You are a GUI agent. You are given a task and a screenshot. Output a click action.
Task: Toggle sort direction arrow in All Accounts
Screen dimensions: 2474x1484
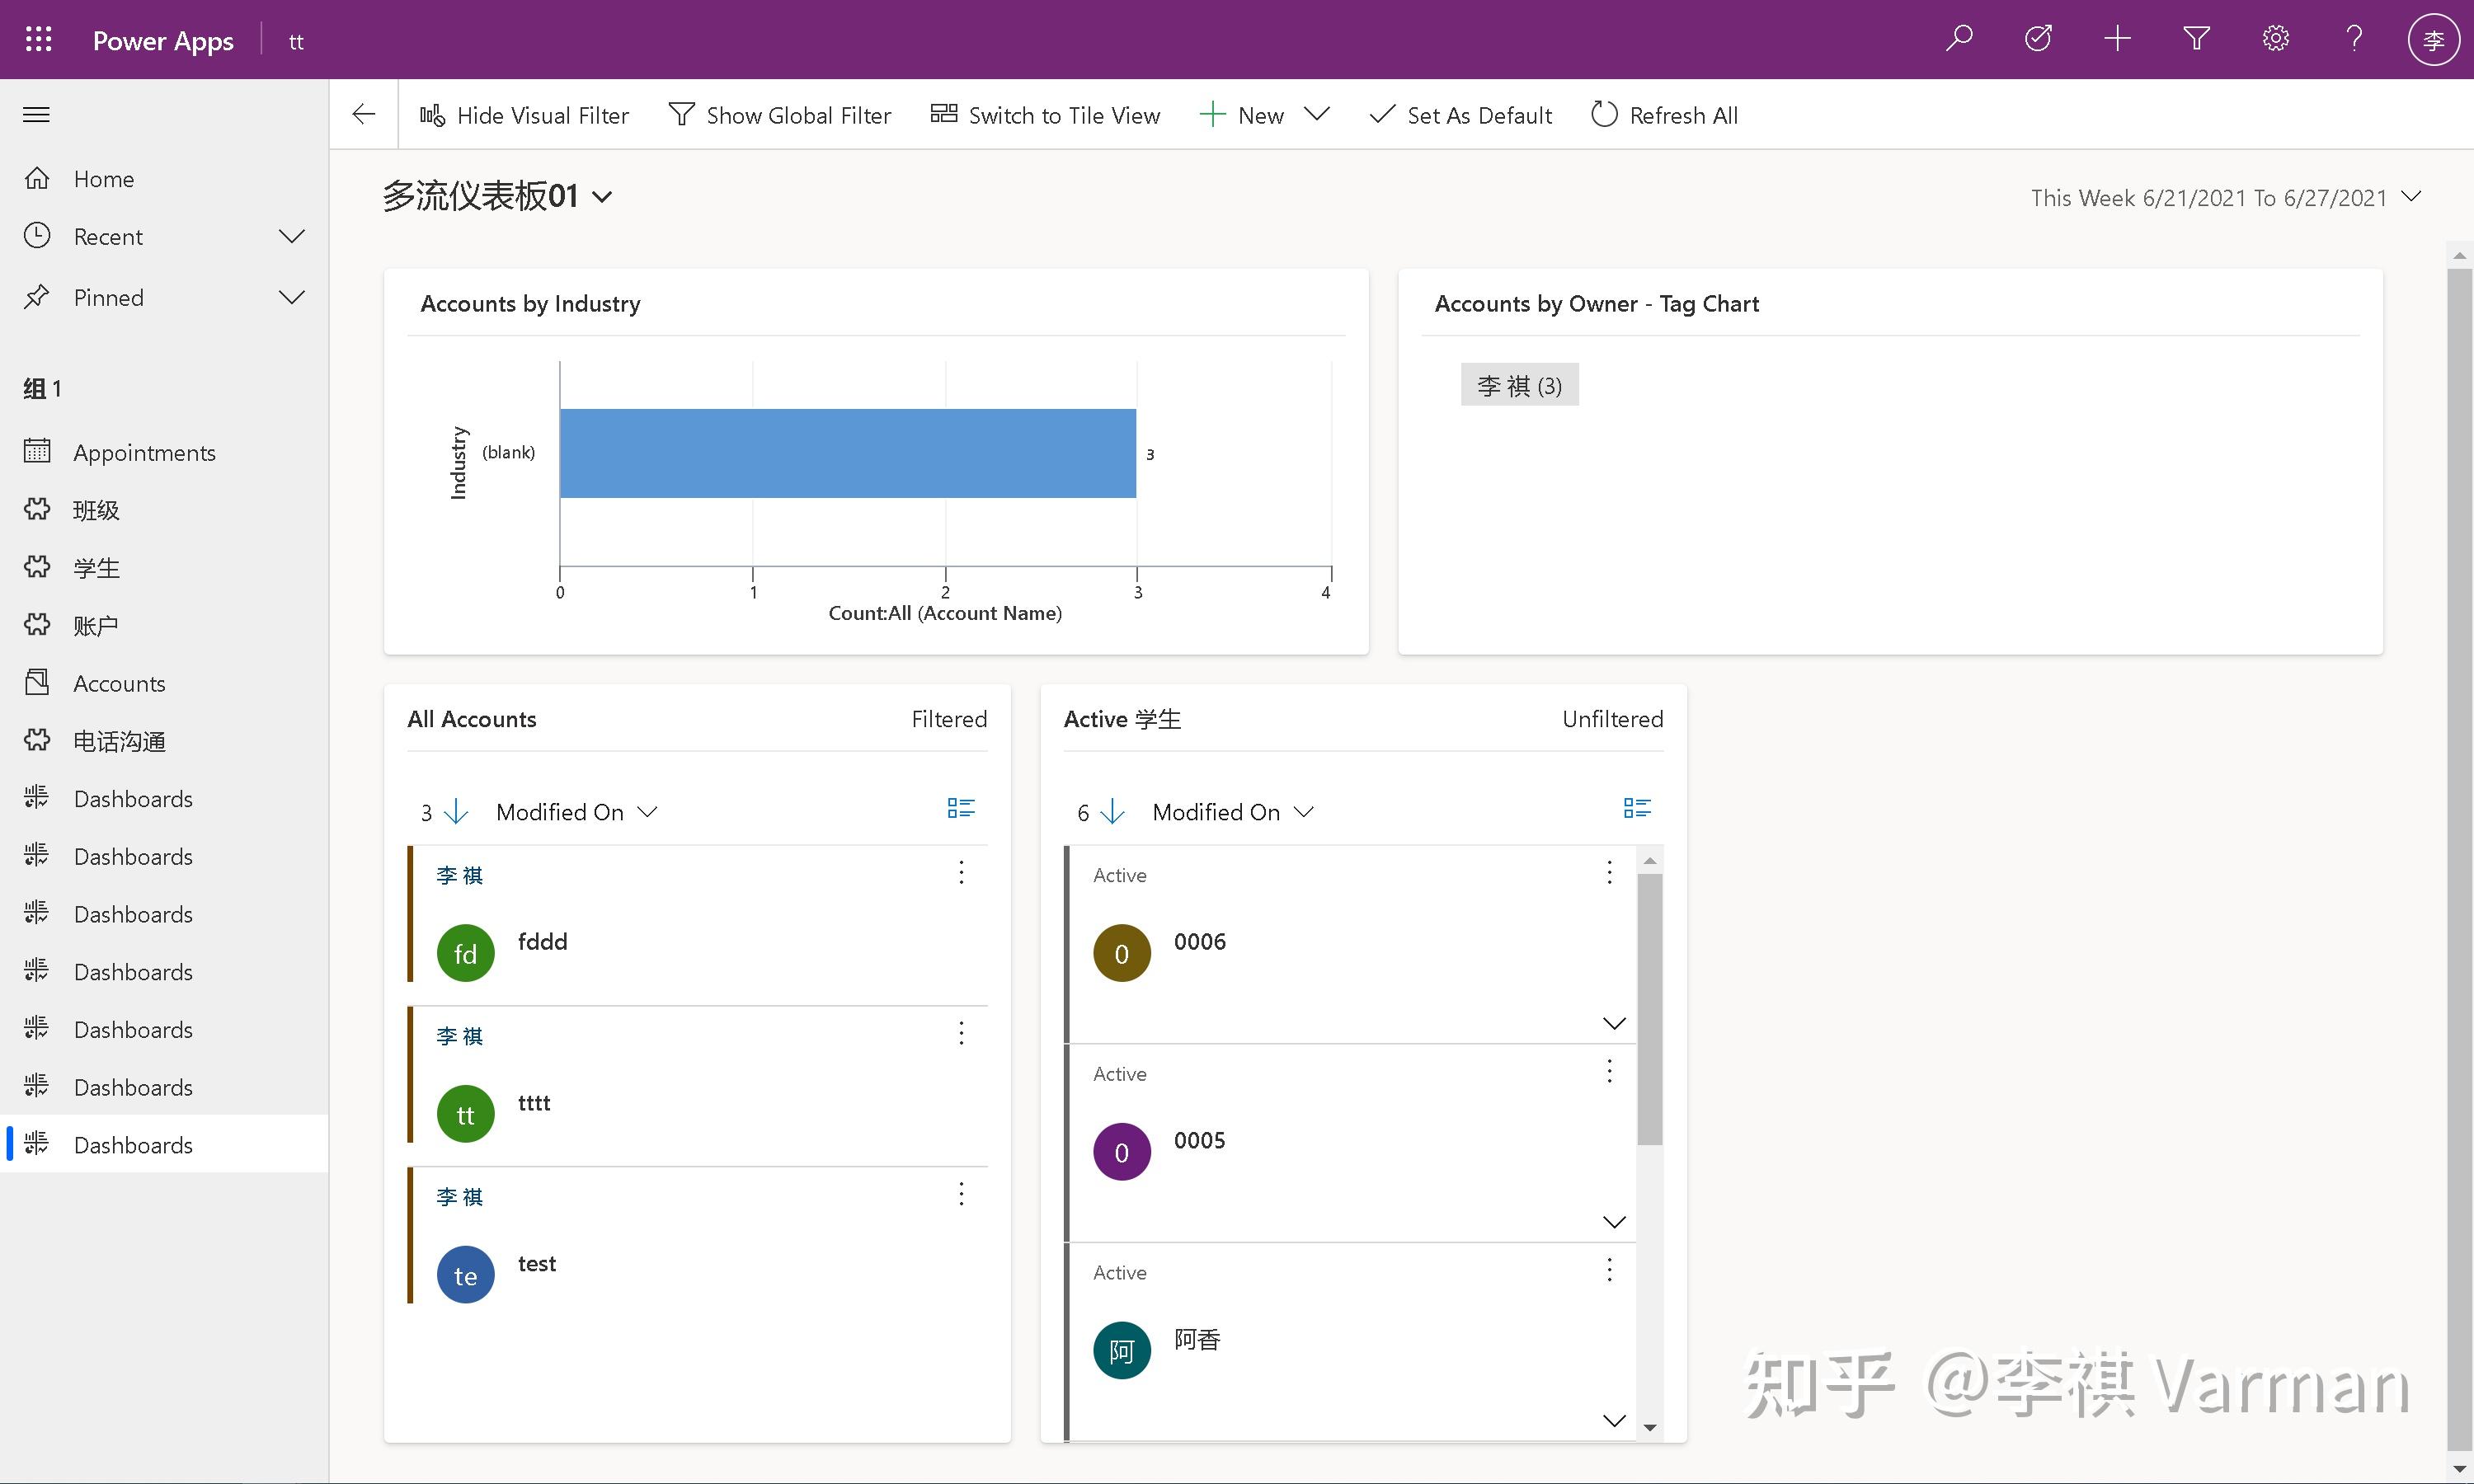[456, 811]
